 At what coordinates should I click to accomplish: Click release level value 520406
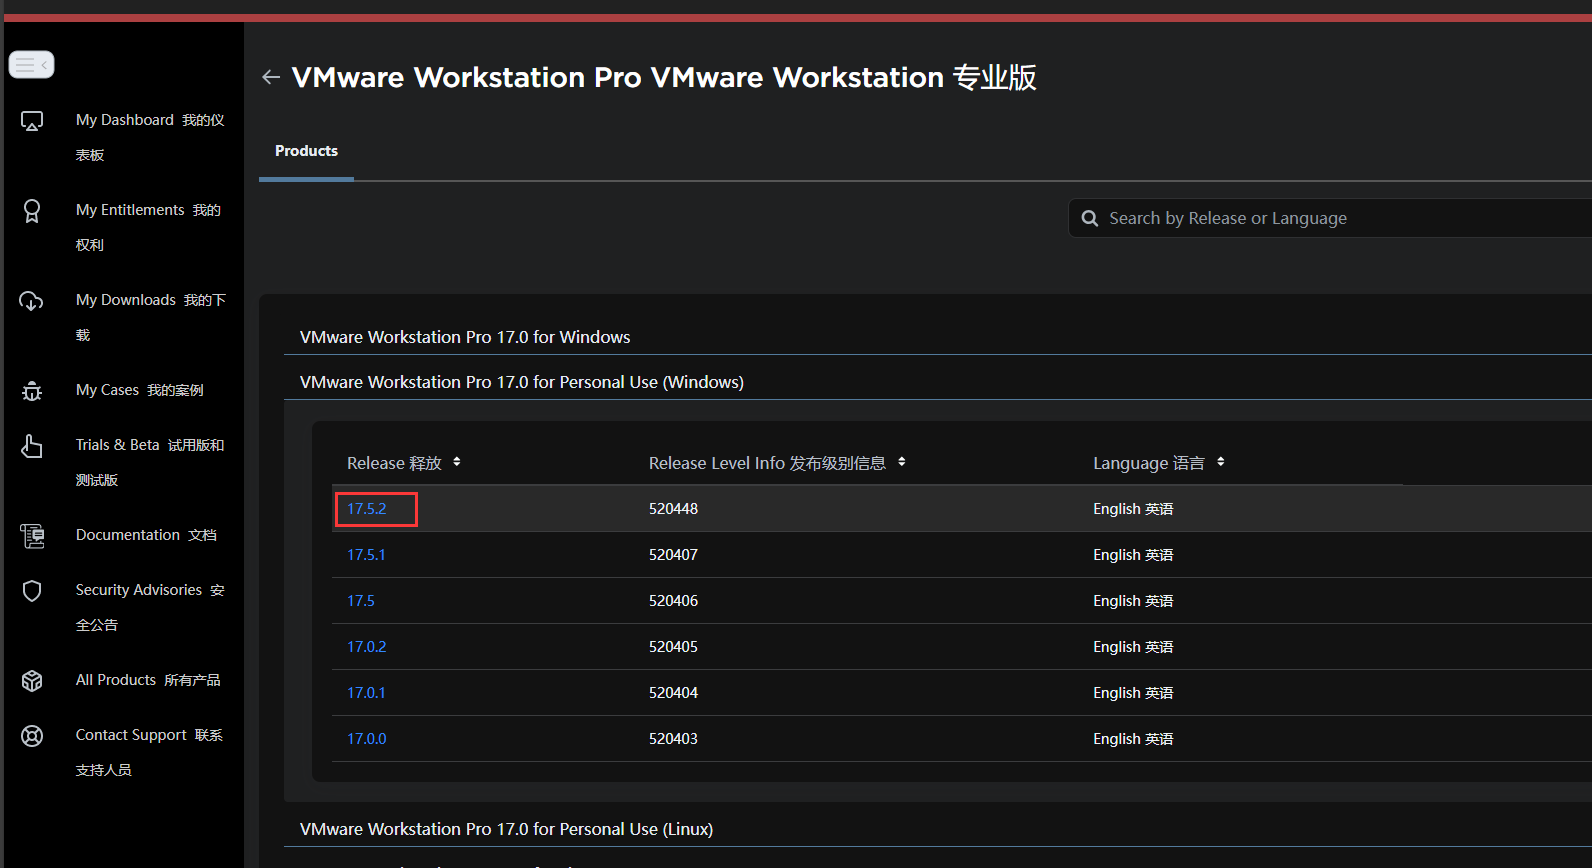(x=674, y=601)
